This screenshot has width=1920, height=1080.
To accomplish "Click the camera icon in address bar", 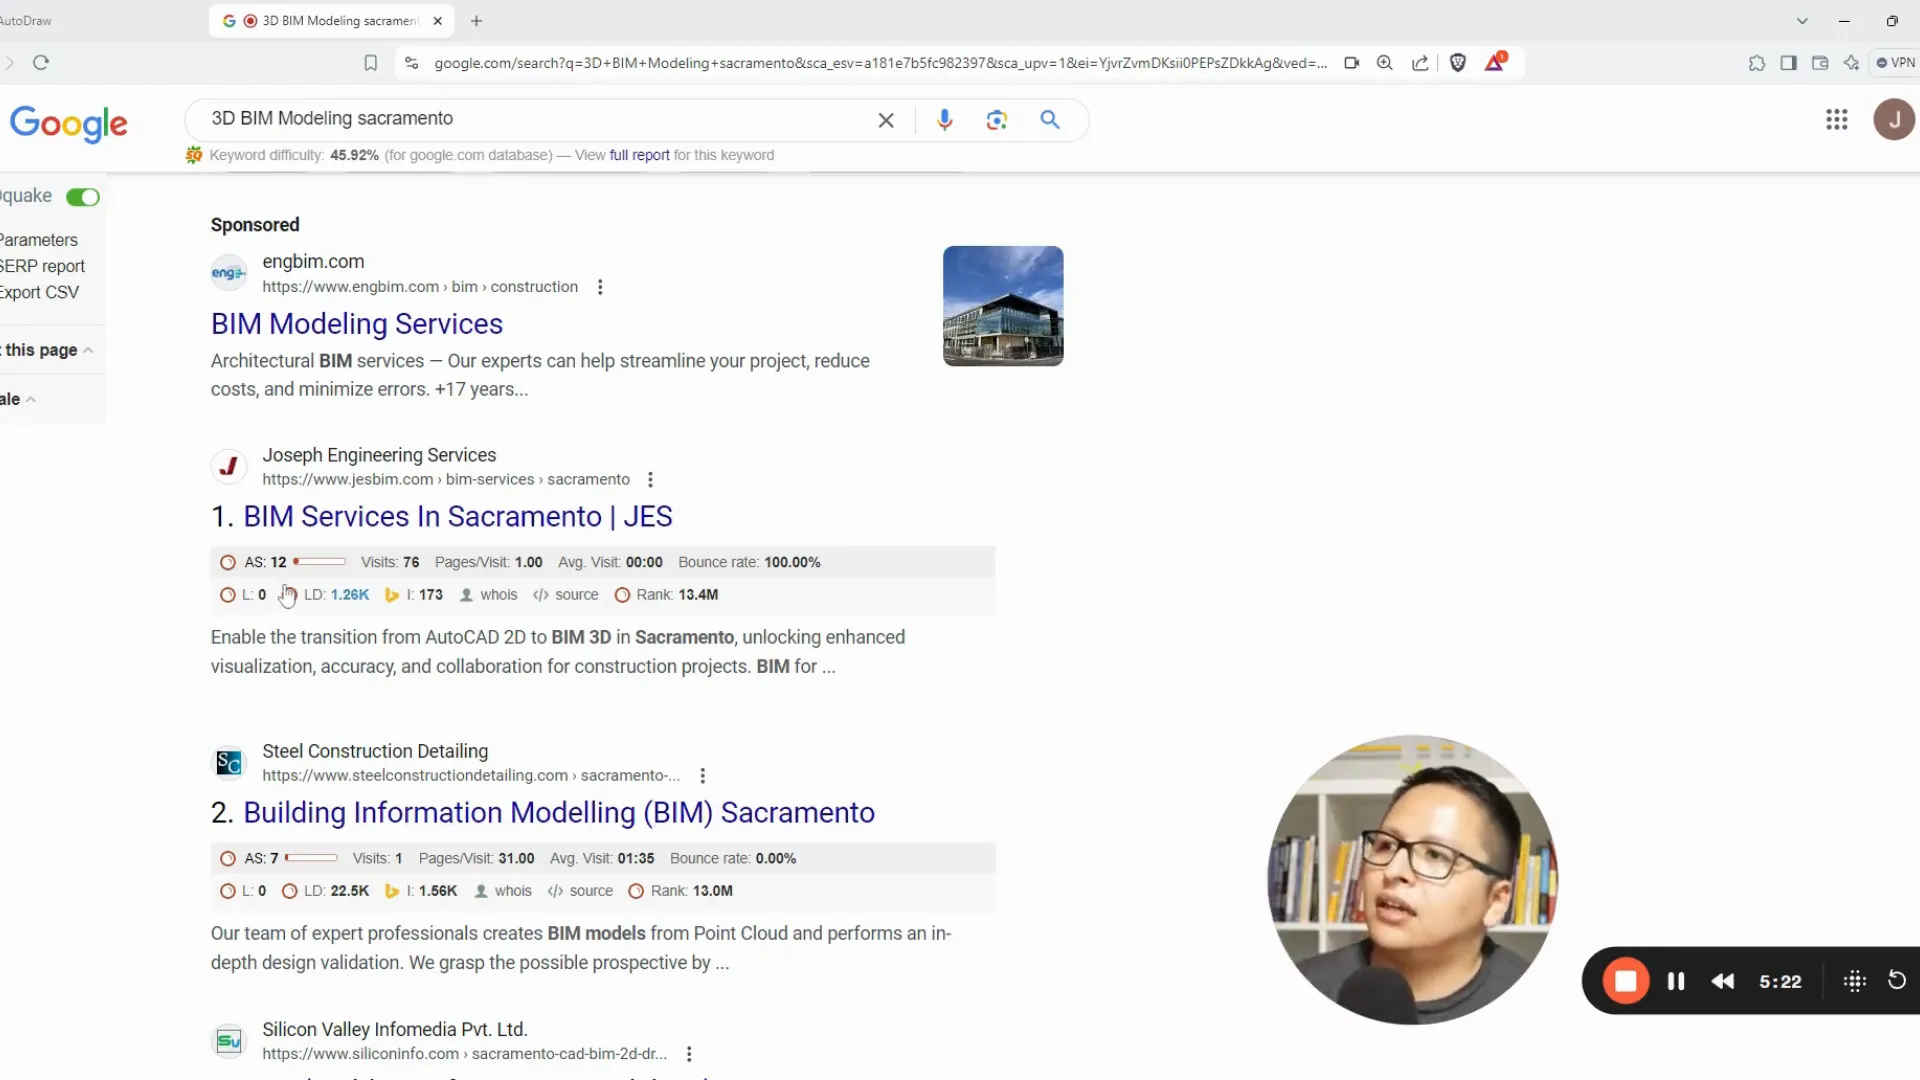I will pos(1352,63).
